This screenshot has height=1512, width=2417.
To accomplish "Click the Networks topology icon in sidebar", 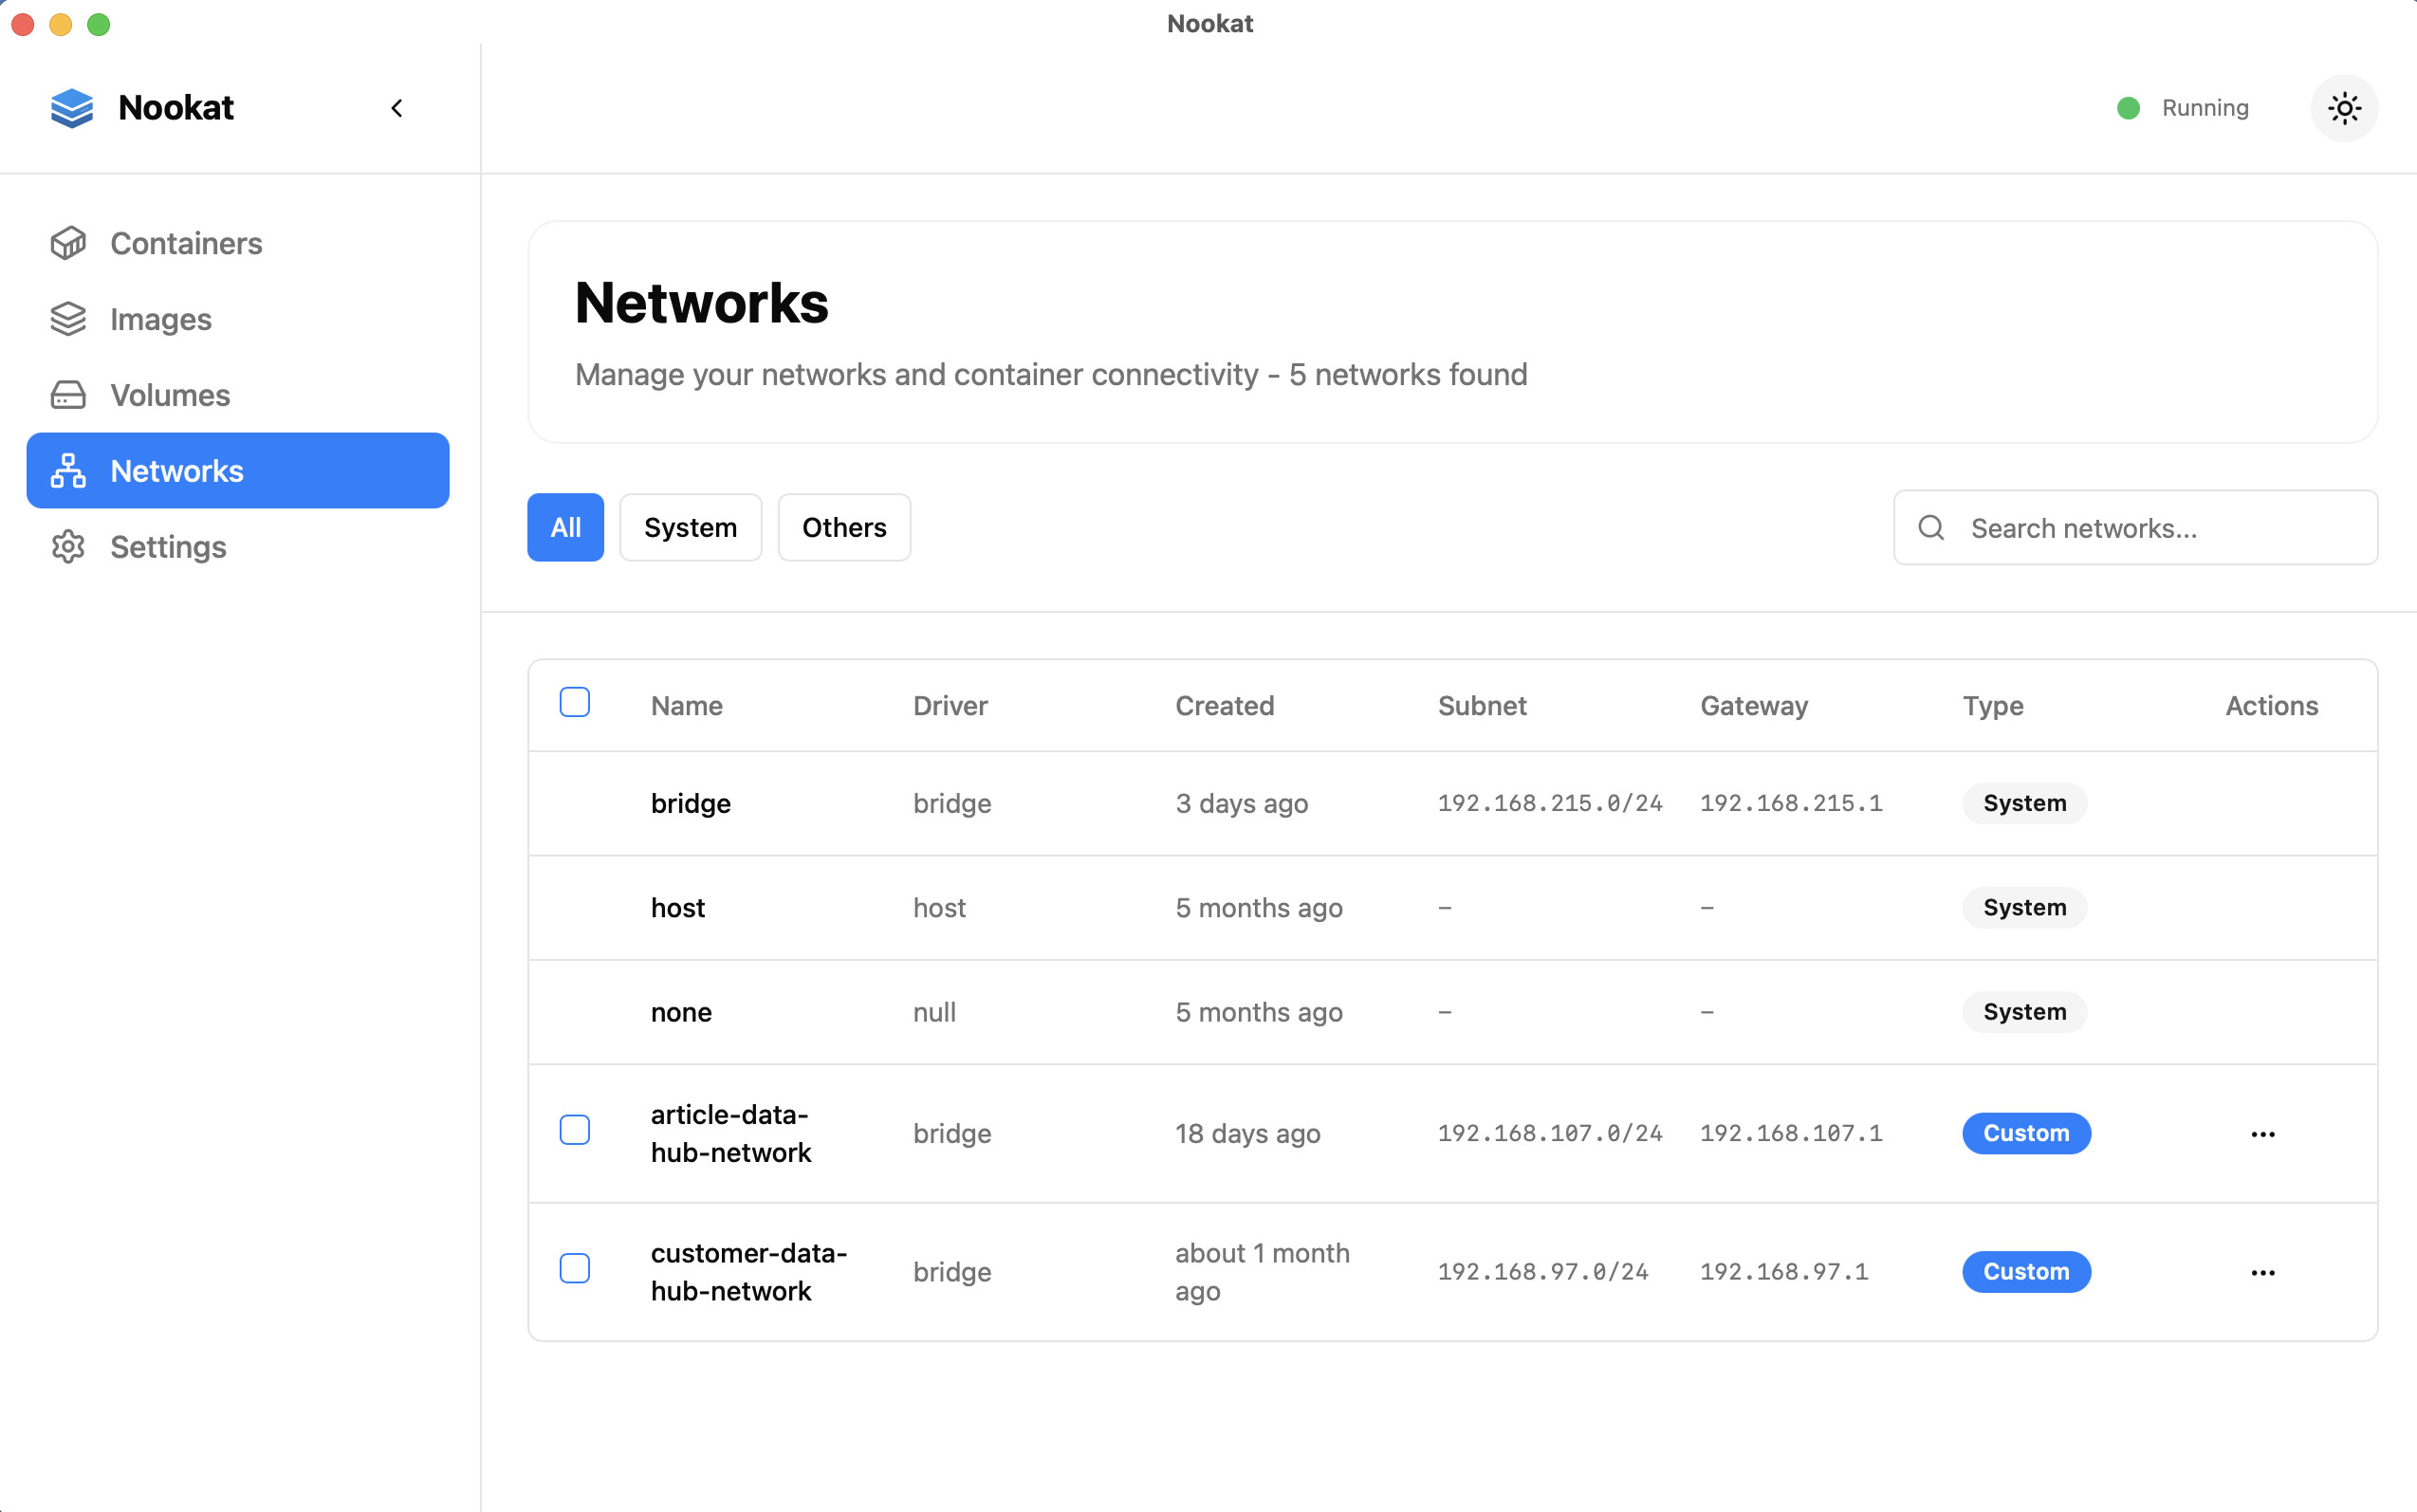I will pos(68,471).
